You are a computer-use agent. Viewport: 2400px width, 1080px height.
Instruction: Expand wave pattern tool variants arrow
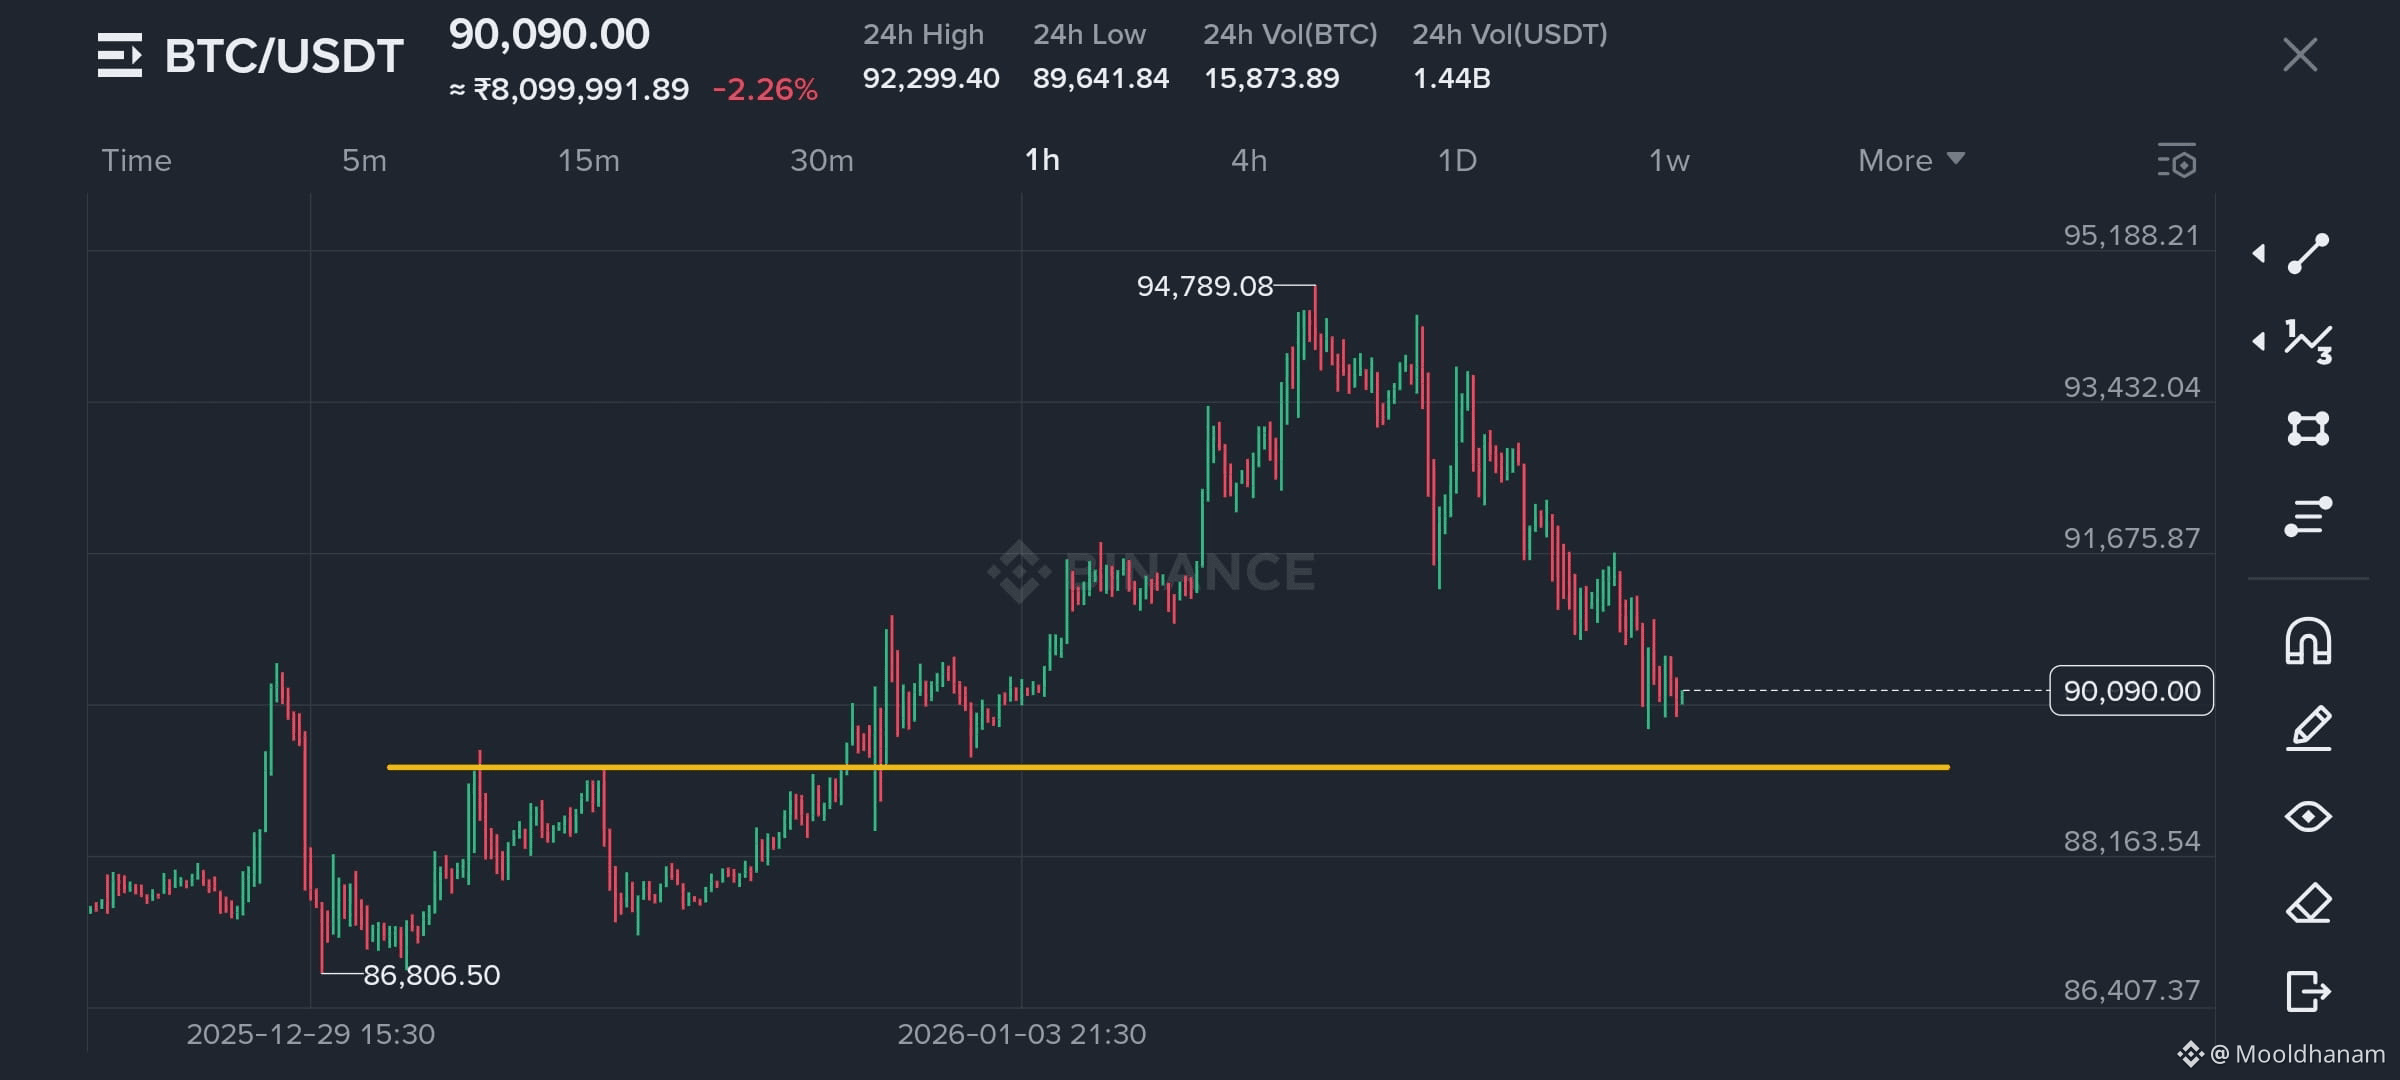click(x=2259, y=342)
